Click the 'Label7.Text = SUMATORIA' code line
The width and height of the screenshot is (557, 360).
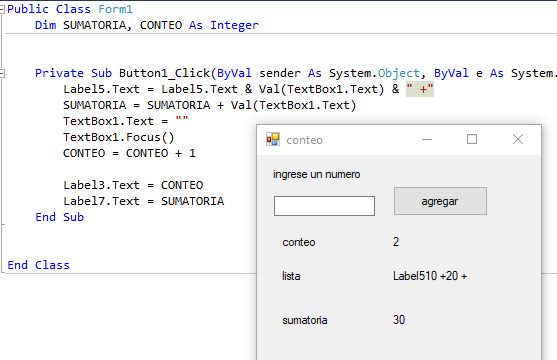pyautogui.click(x=144, y=201)
